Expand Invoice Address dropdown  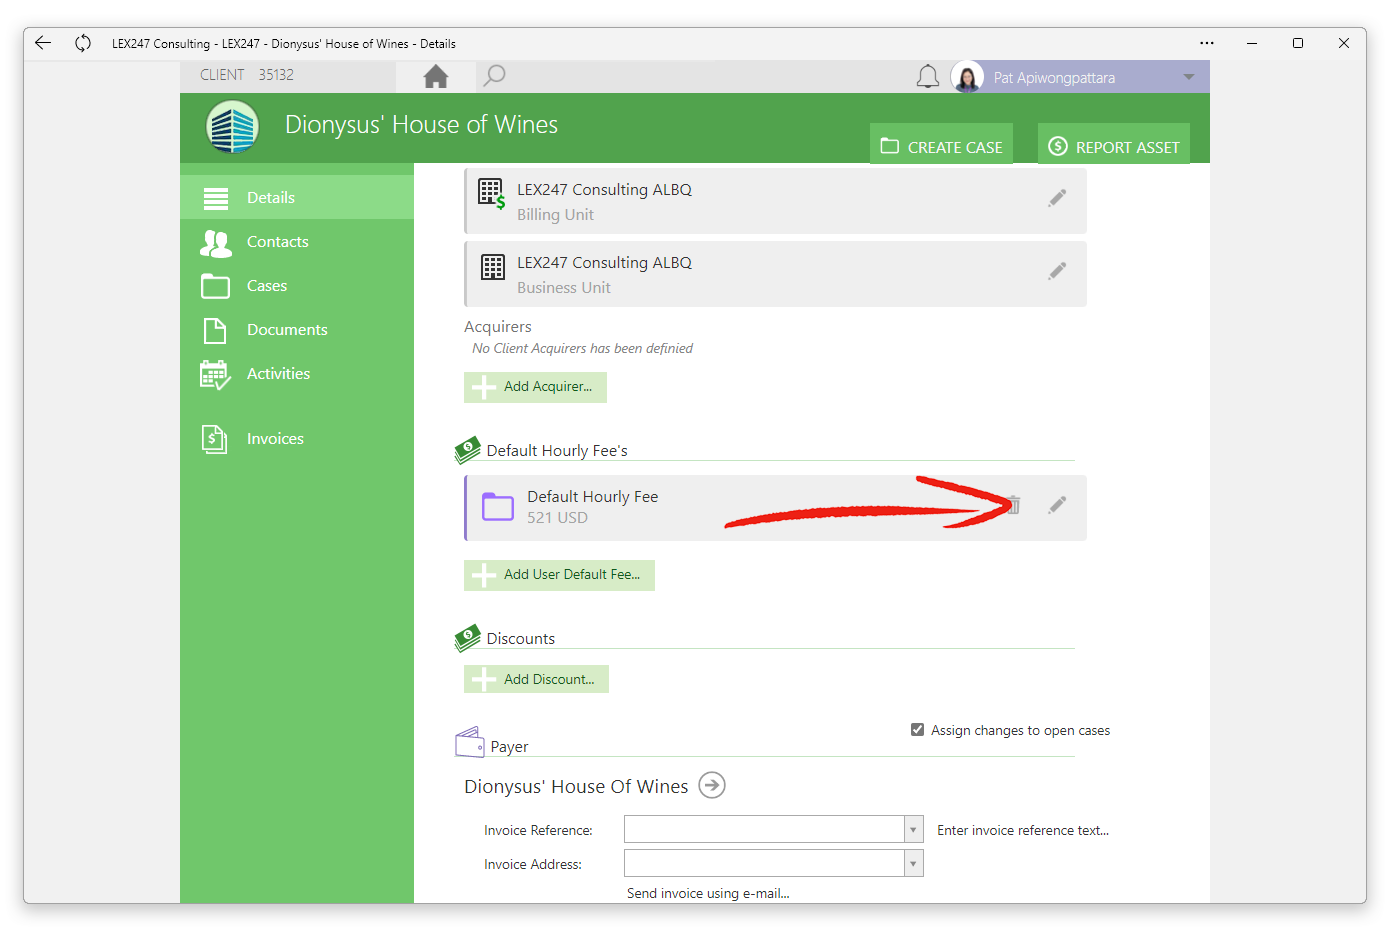click(x=913, y=864)
